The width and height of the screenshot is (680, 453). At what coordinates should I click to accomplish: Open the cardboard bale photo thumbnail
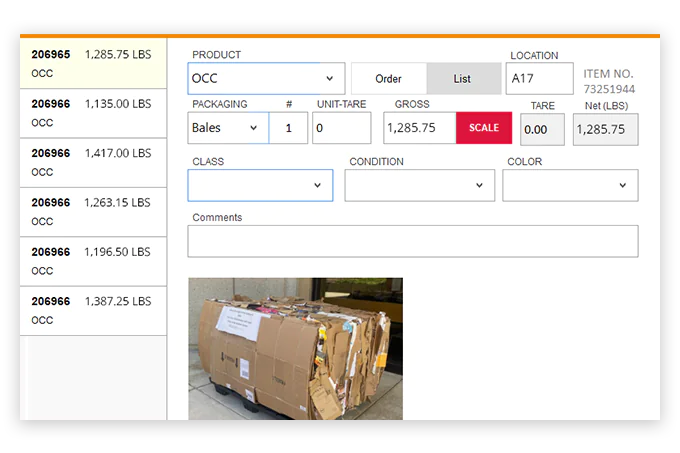tap(295, 348)
